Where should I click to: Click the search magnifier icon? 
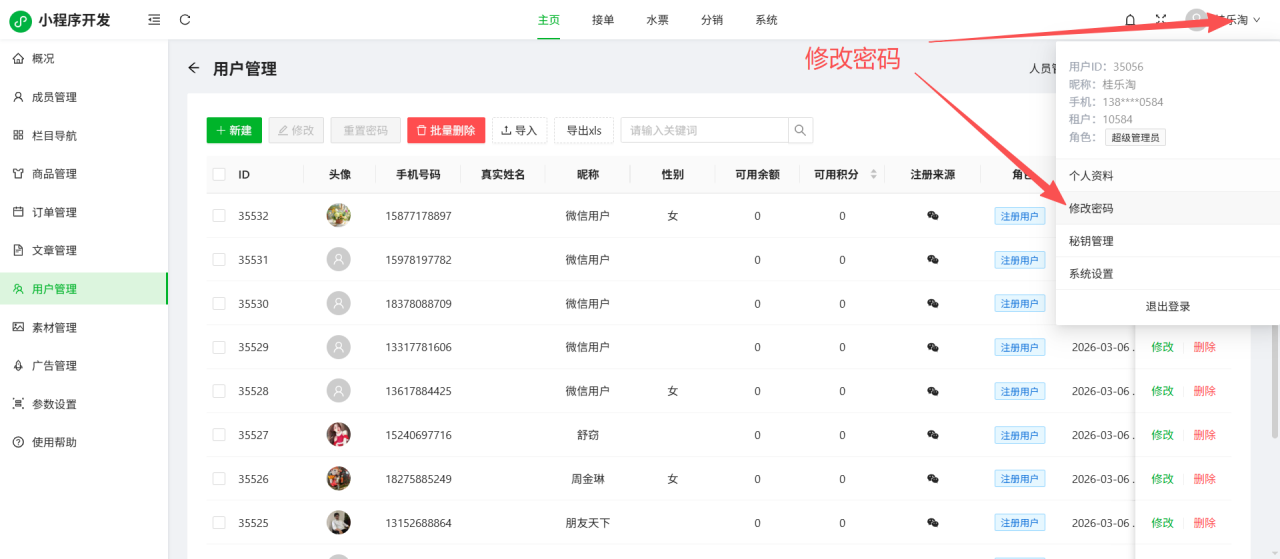click(x=800, y=131)
